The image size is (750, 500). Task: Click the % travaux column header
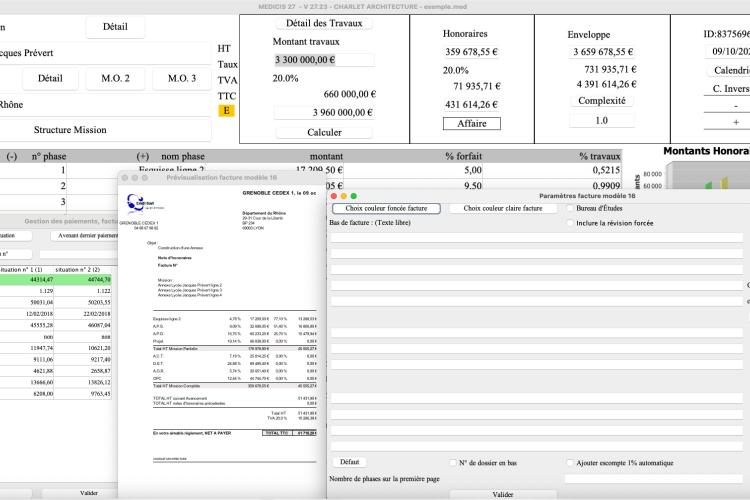[x=599, y=156]
